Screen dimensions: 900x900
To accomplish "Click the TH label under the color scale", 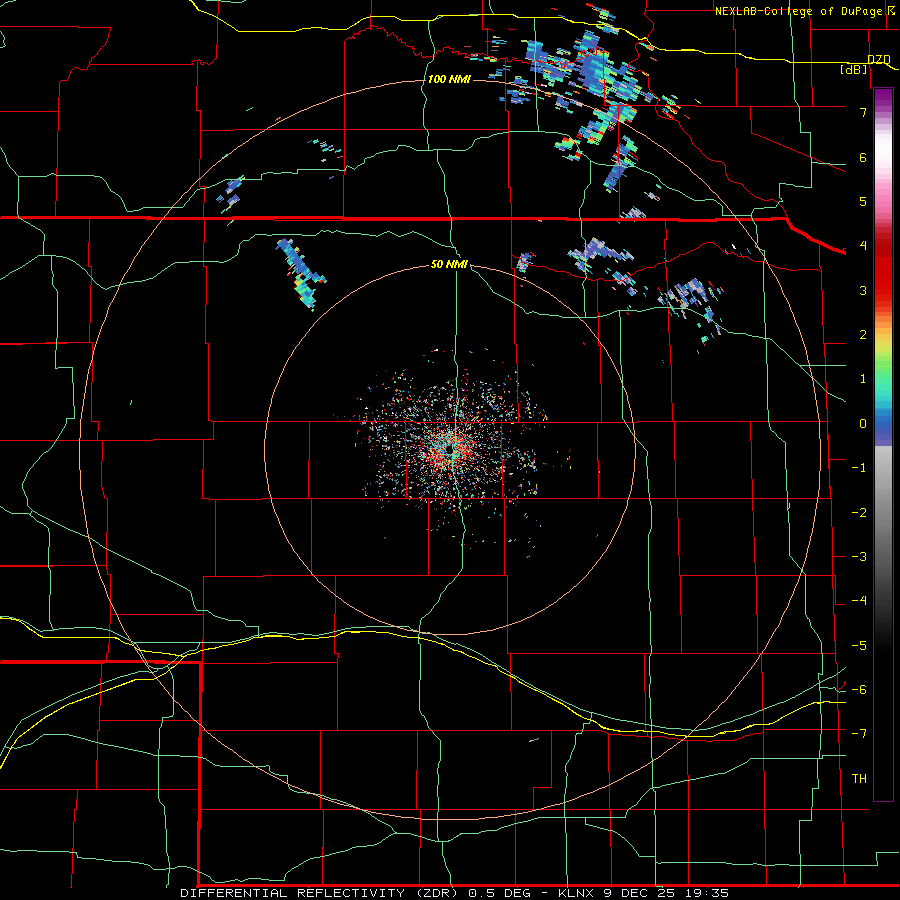I will [859, 778].
